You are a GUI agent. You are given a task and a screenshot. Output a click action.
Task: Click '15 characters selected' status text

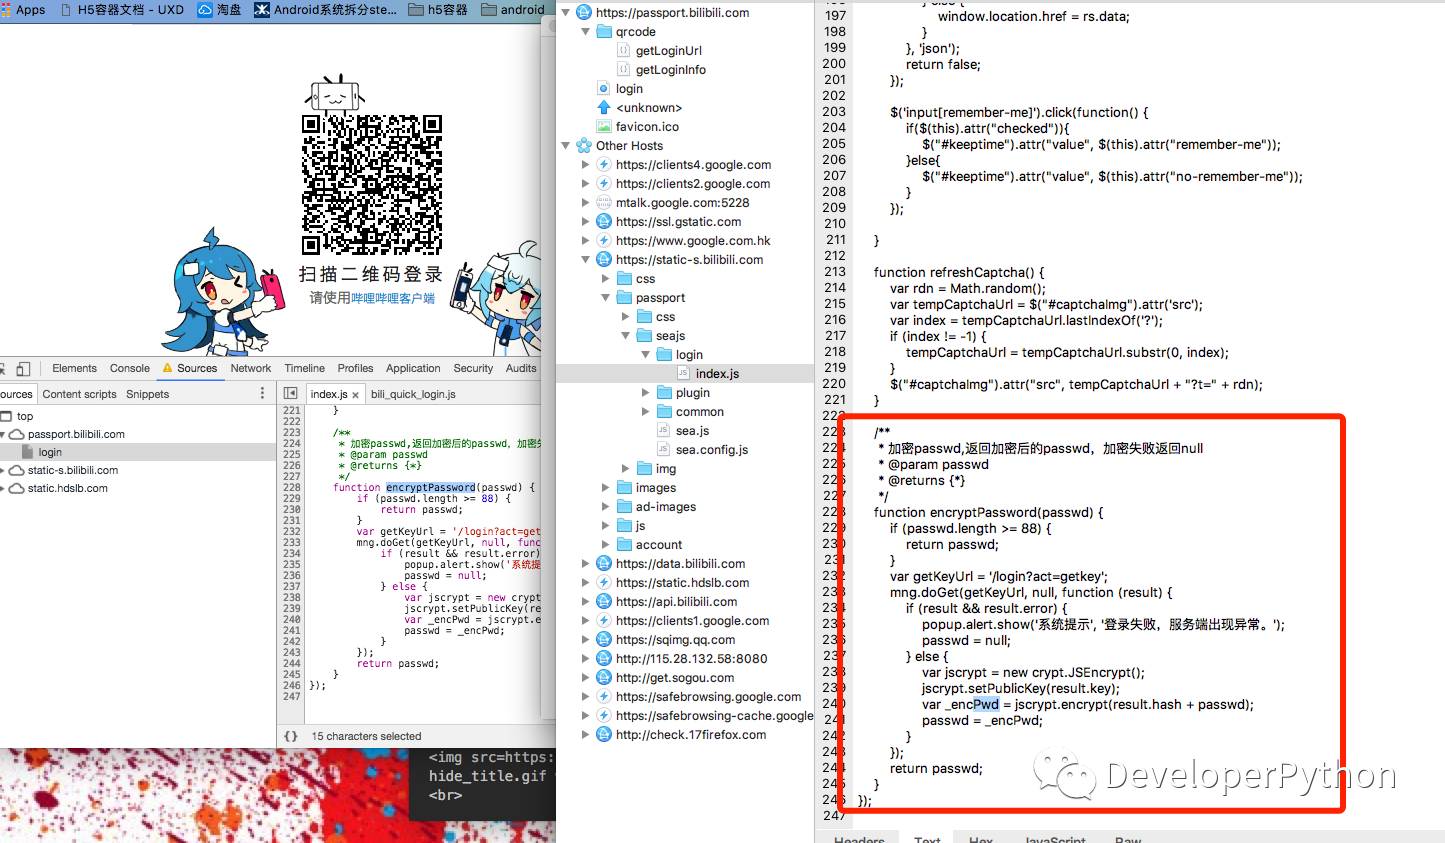tap(366, 736)
